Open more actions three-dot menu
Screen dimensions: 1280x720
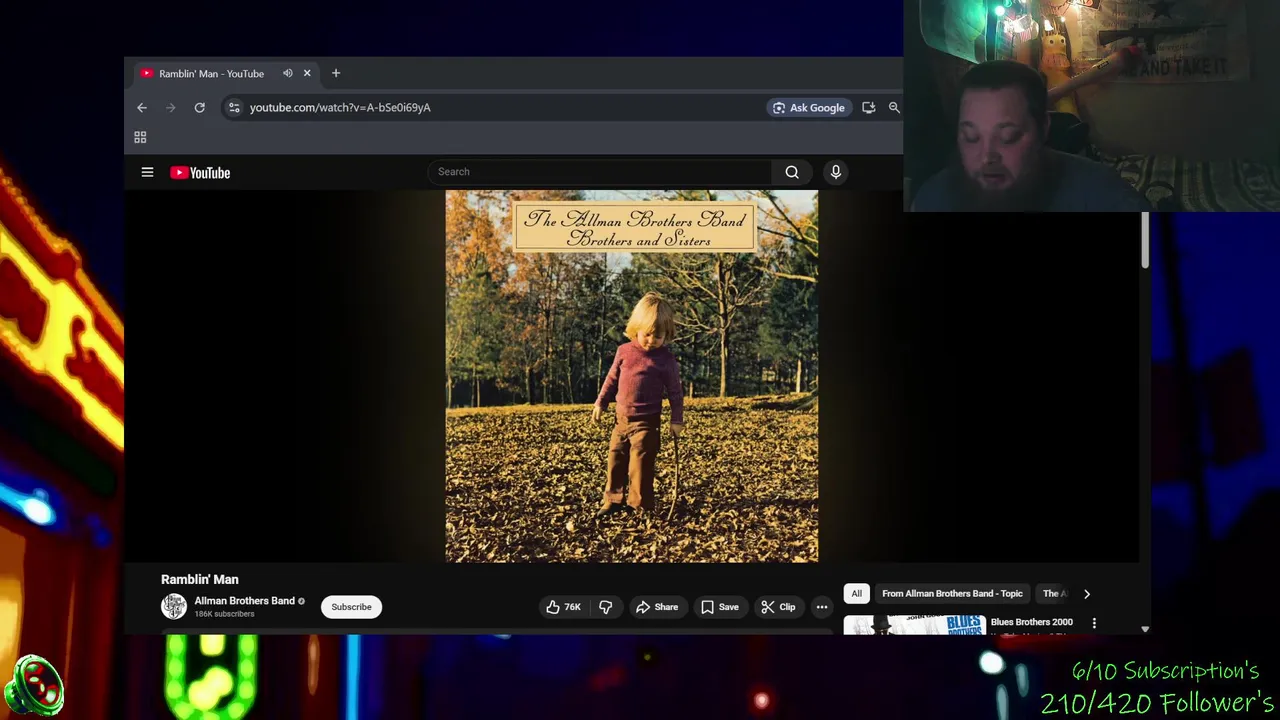(x=822, y=607)
